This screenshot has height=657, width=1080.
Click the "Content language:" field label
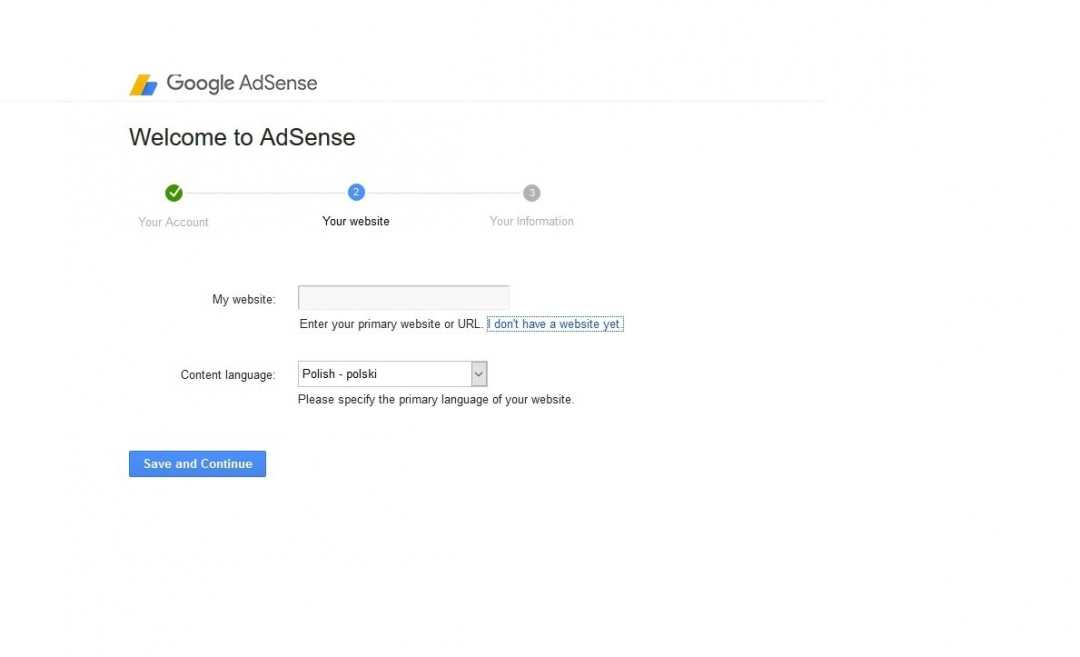tap(227, 375)
